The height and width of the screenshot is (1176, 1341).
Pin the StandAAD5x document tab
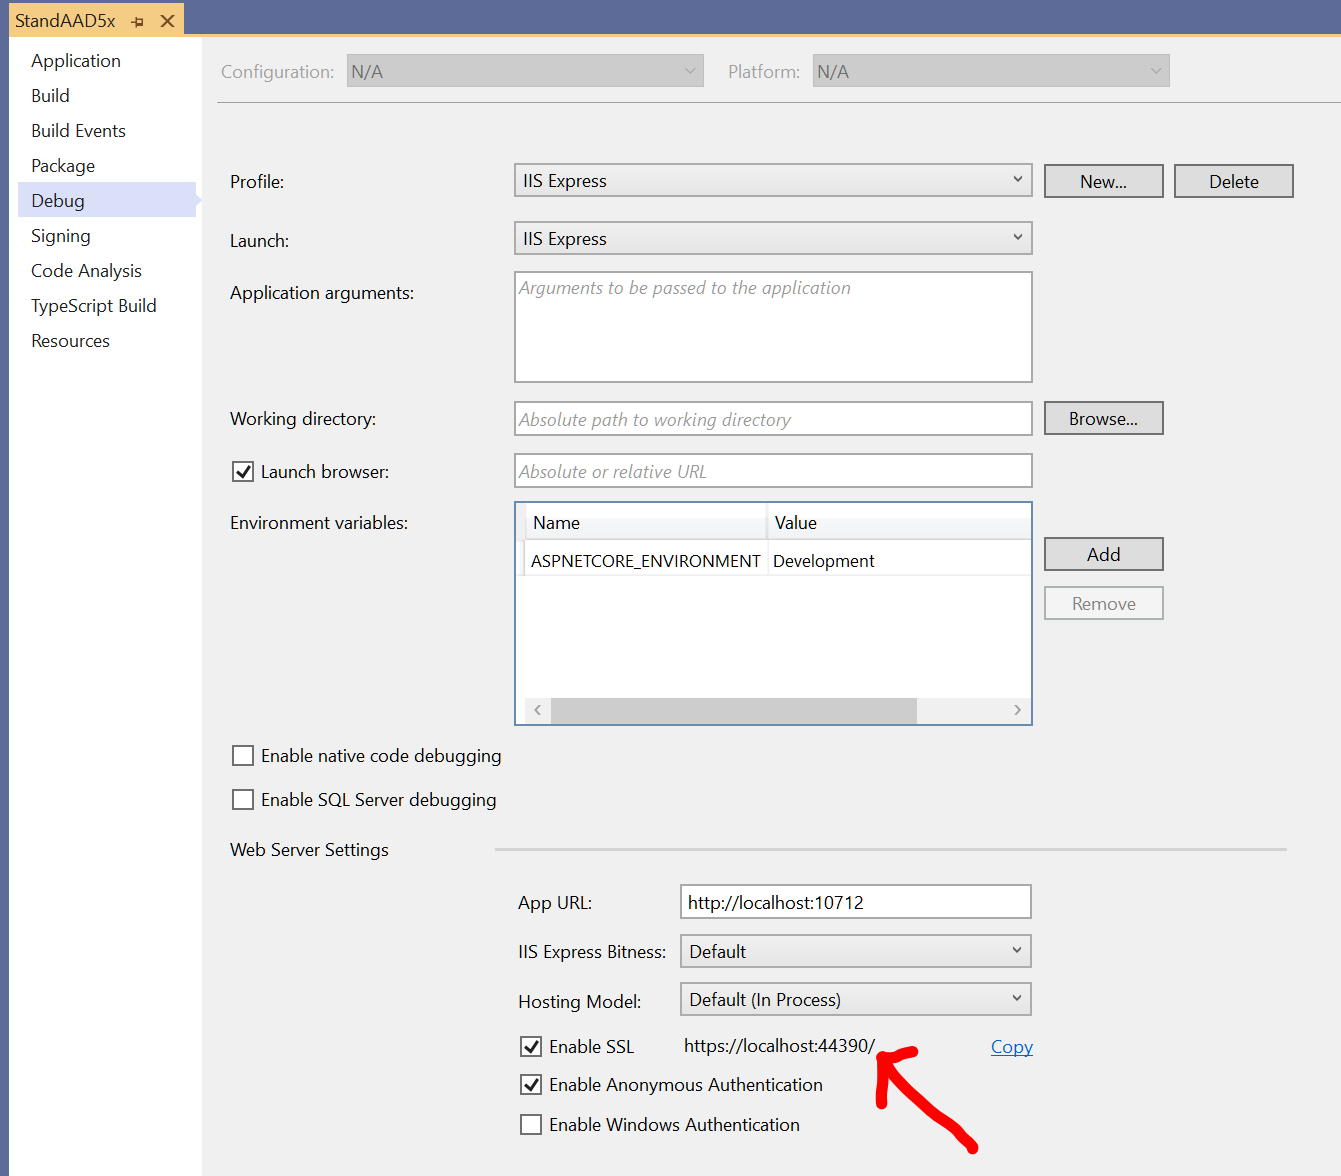coord(138,20)
